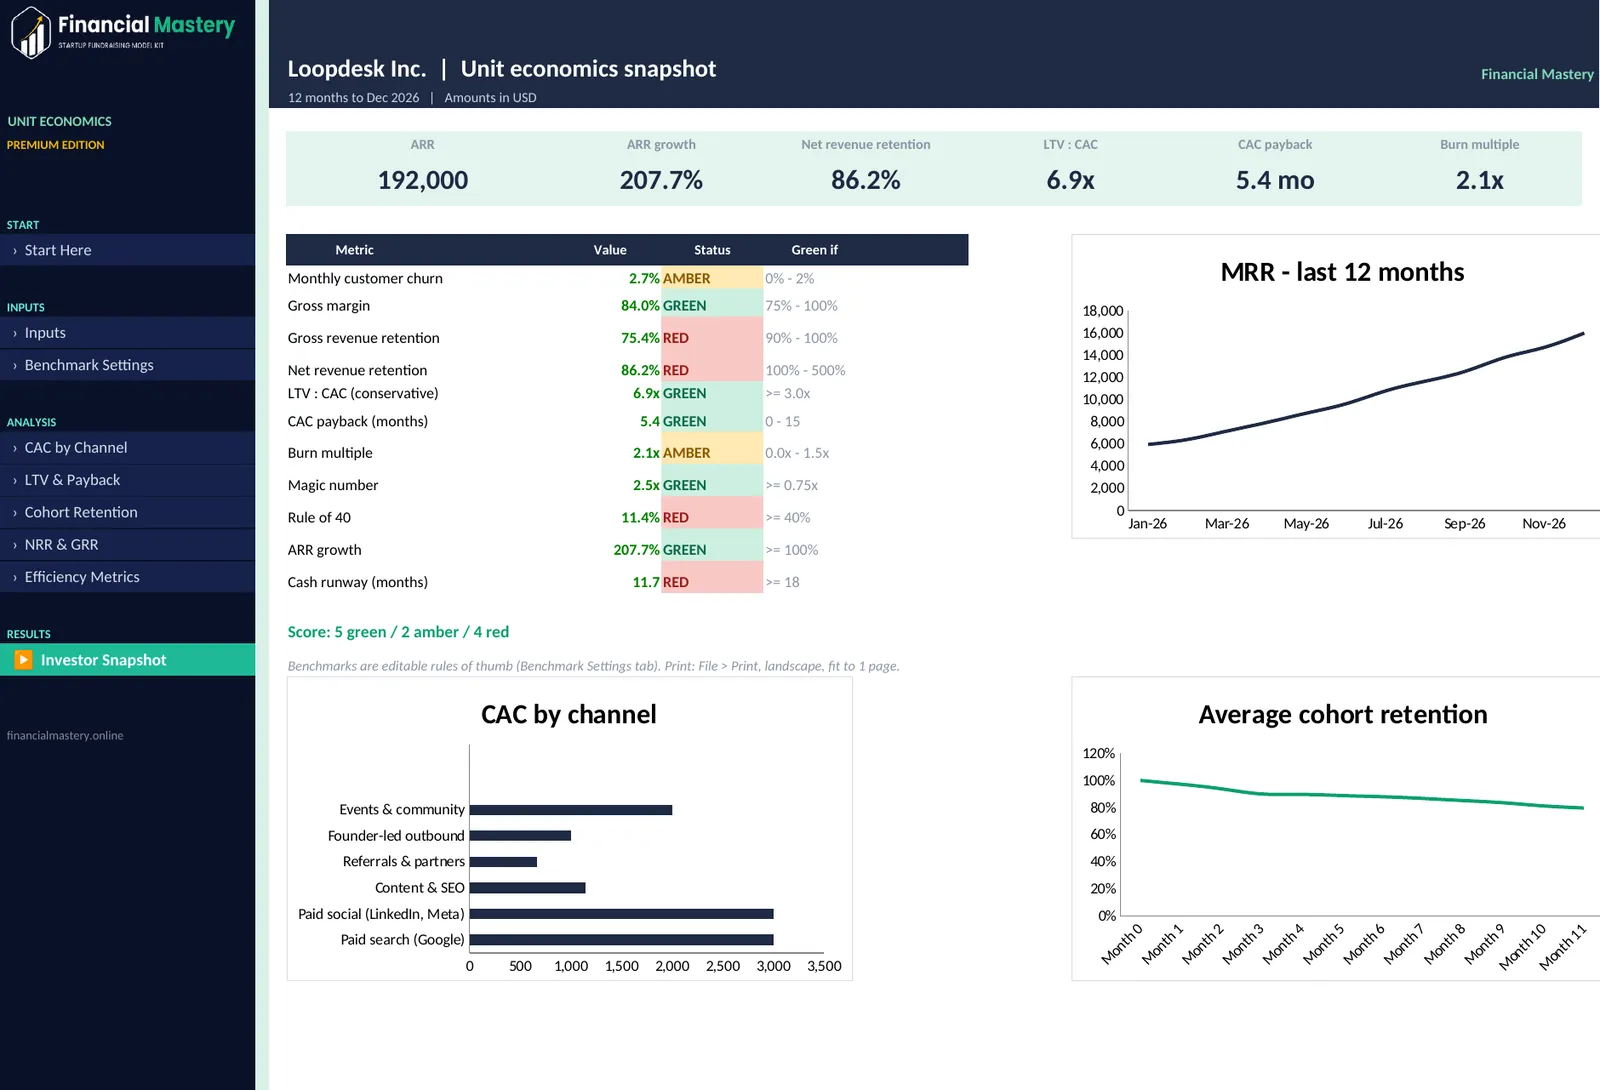Click the Referrals & partners bar label
The width and height of the screenshot is (1600, 1090).
(x=404, y=861)
